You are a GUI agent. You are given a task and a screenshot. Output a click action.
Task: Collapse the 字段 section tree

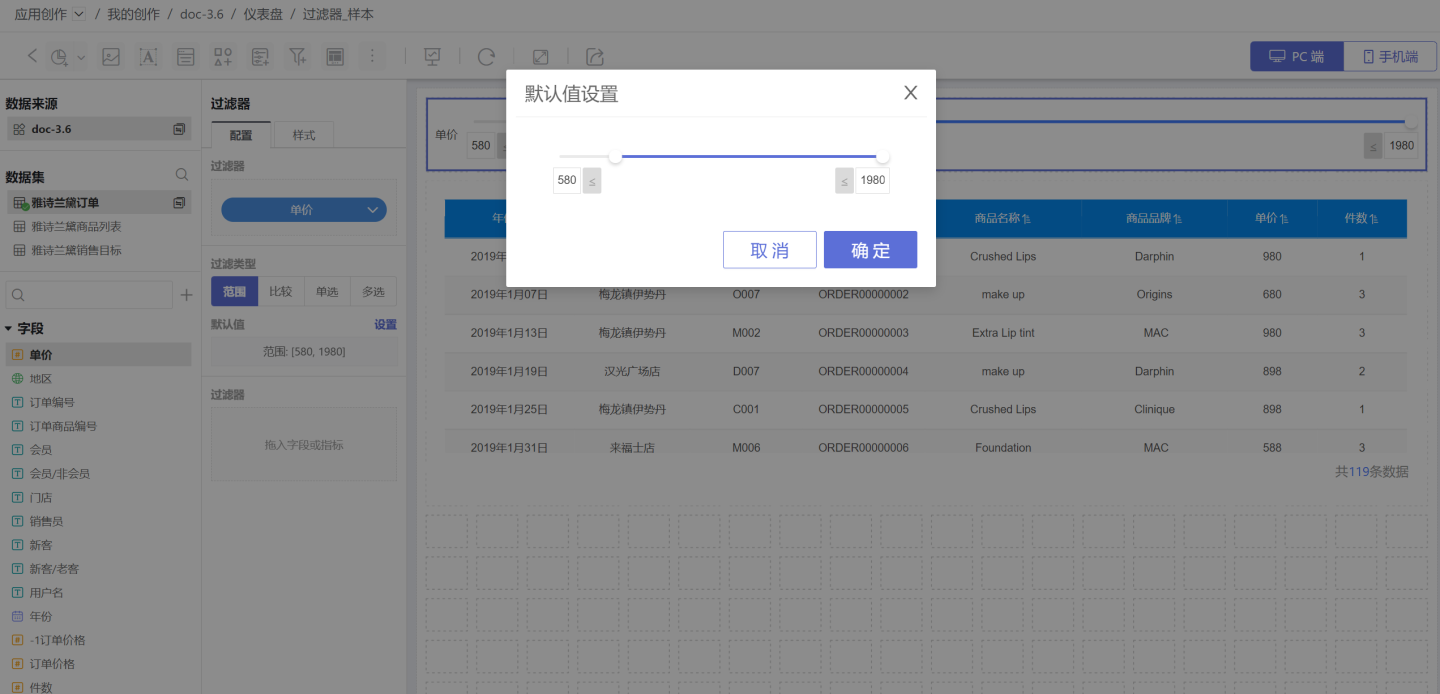9,329
